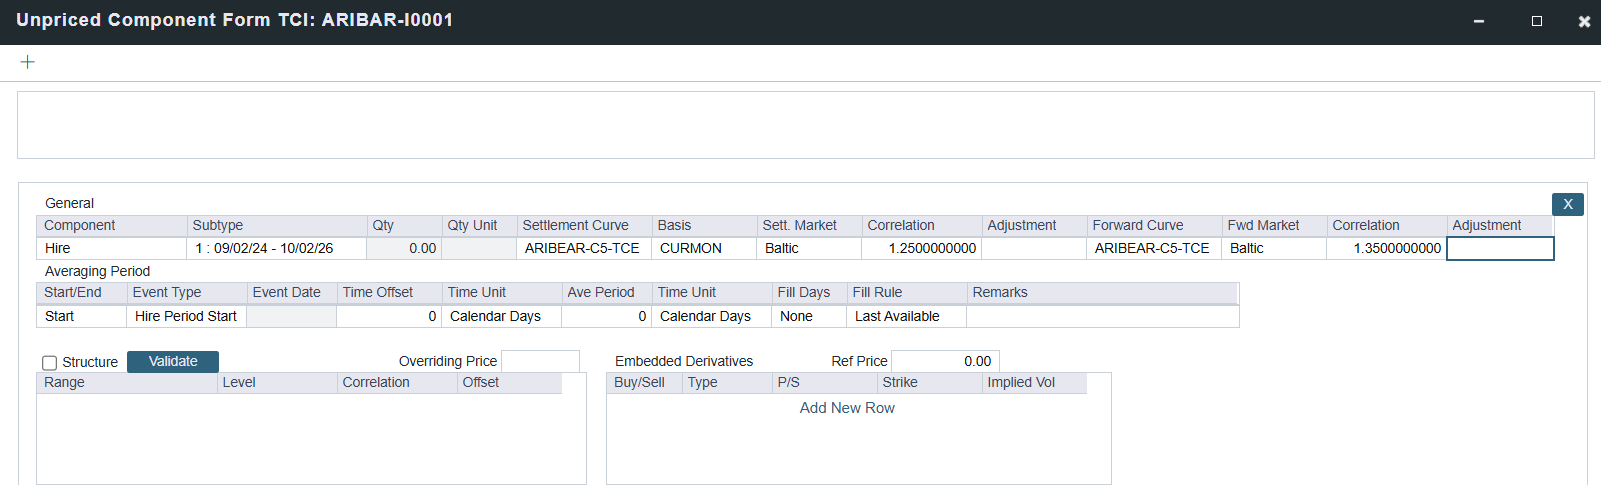This screenshot has height=485, width=1601.
Task: Open the Settlement Curve ARIBEAR-C5-TCE cell
Action: click(x=583, y=248)
